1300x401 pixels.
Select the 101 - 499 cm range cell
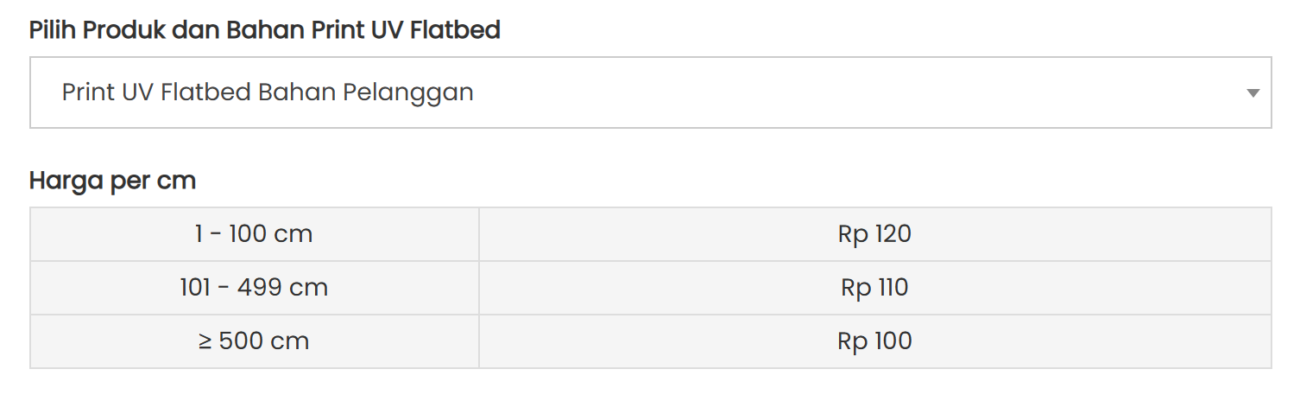[254, 288]
